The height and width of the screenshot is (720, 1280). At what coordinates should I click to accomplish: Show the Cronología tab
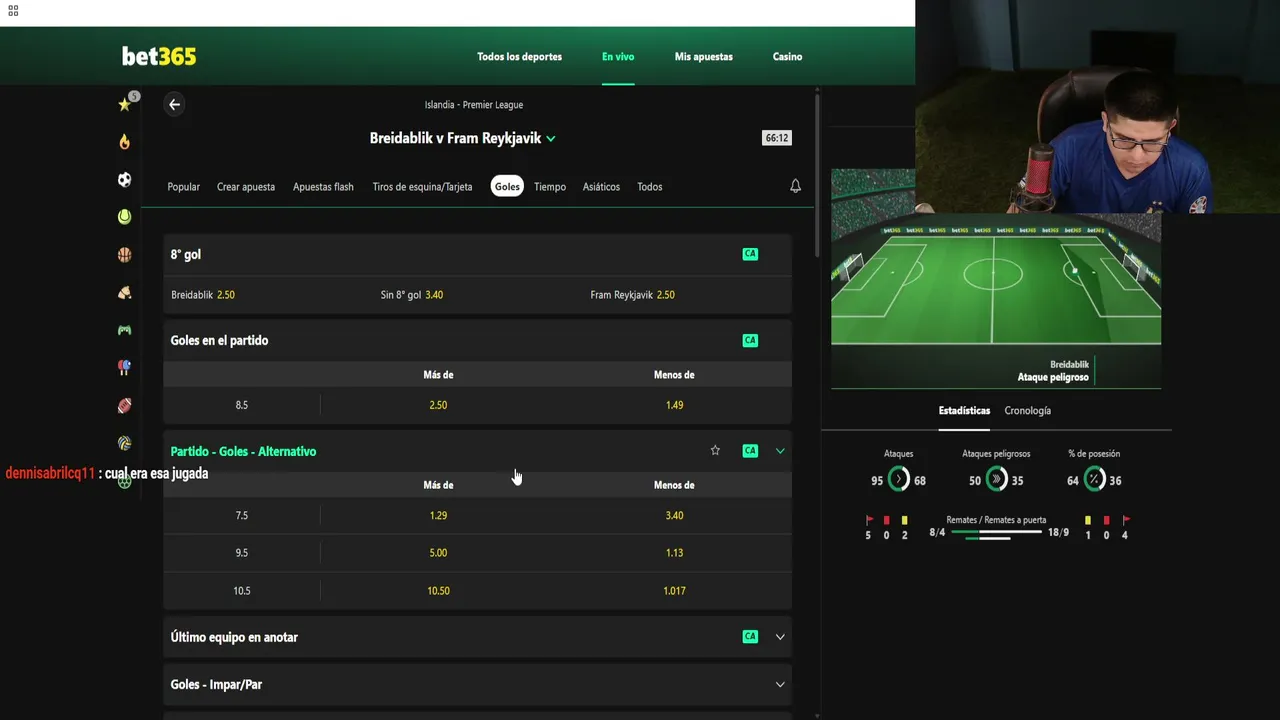(x=1027, y=411)
